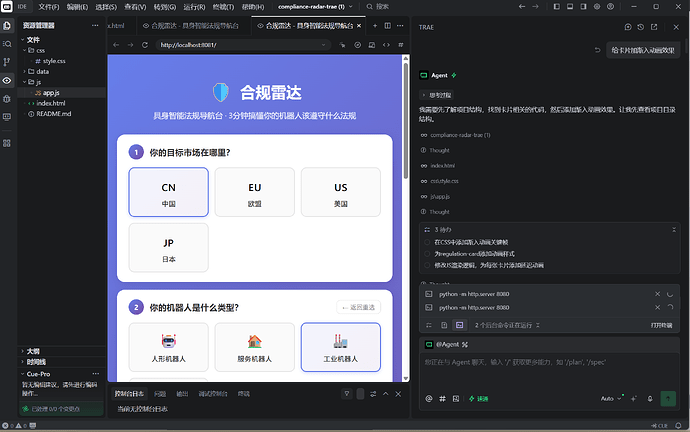Collapse the js folder in the file tree

coord(25,82)
